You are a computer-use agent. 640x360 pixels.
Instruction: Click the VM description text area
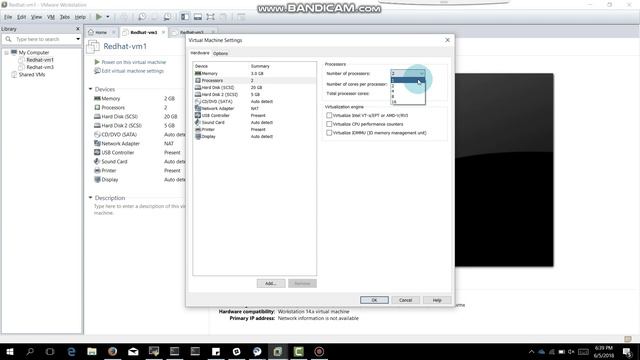[x=139, y=209]
